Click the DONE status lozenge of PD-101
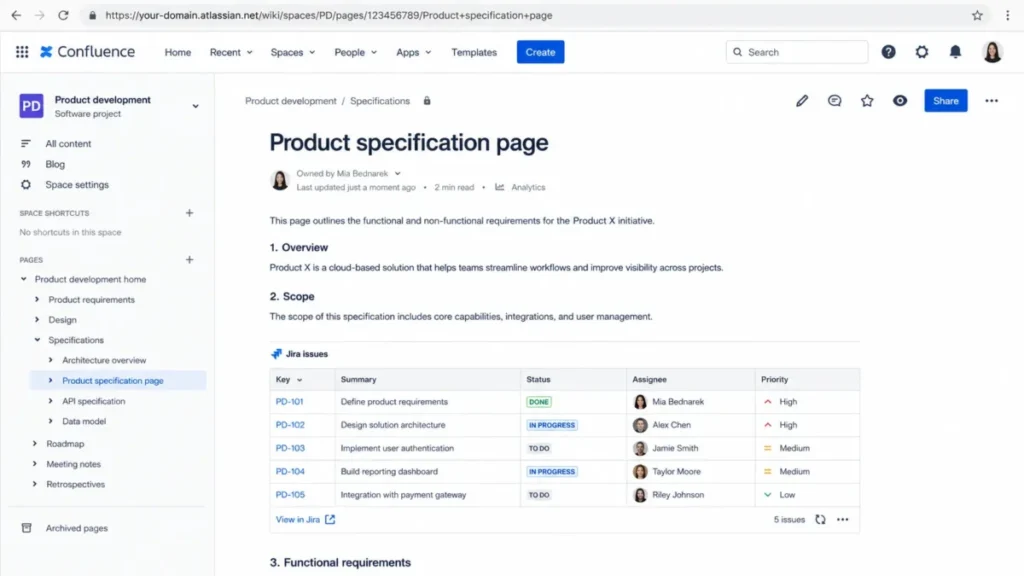This screenshot has width=1024, height=576. [539, 402]
